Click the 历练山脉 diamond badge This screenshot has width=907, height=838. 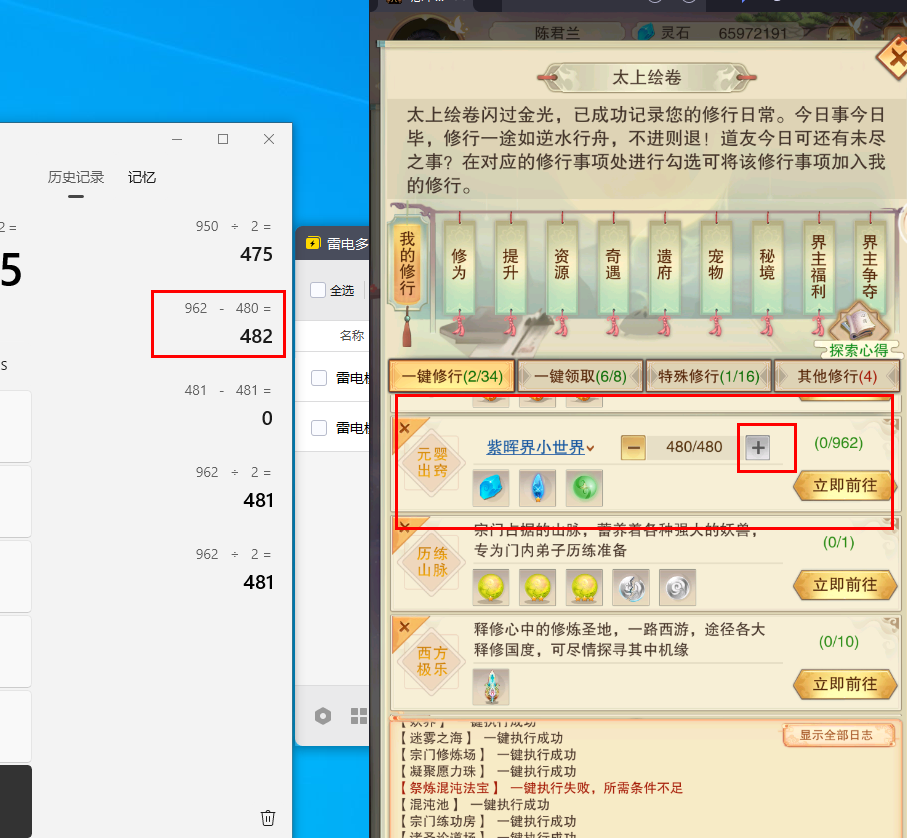[x=432, y=562]
